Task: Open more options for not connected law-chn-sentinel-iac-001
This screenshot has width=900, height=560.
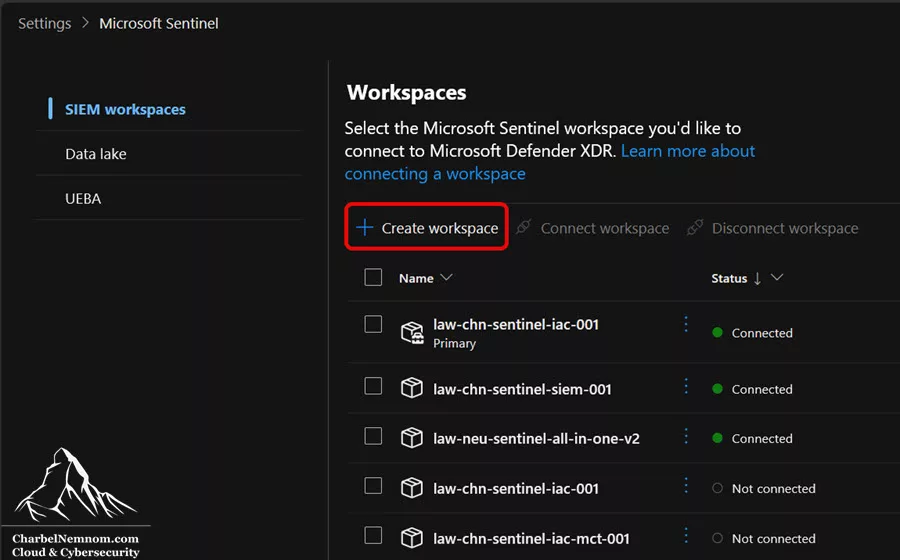Action: [686, 485]
